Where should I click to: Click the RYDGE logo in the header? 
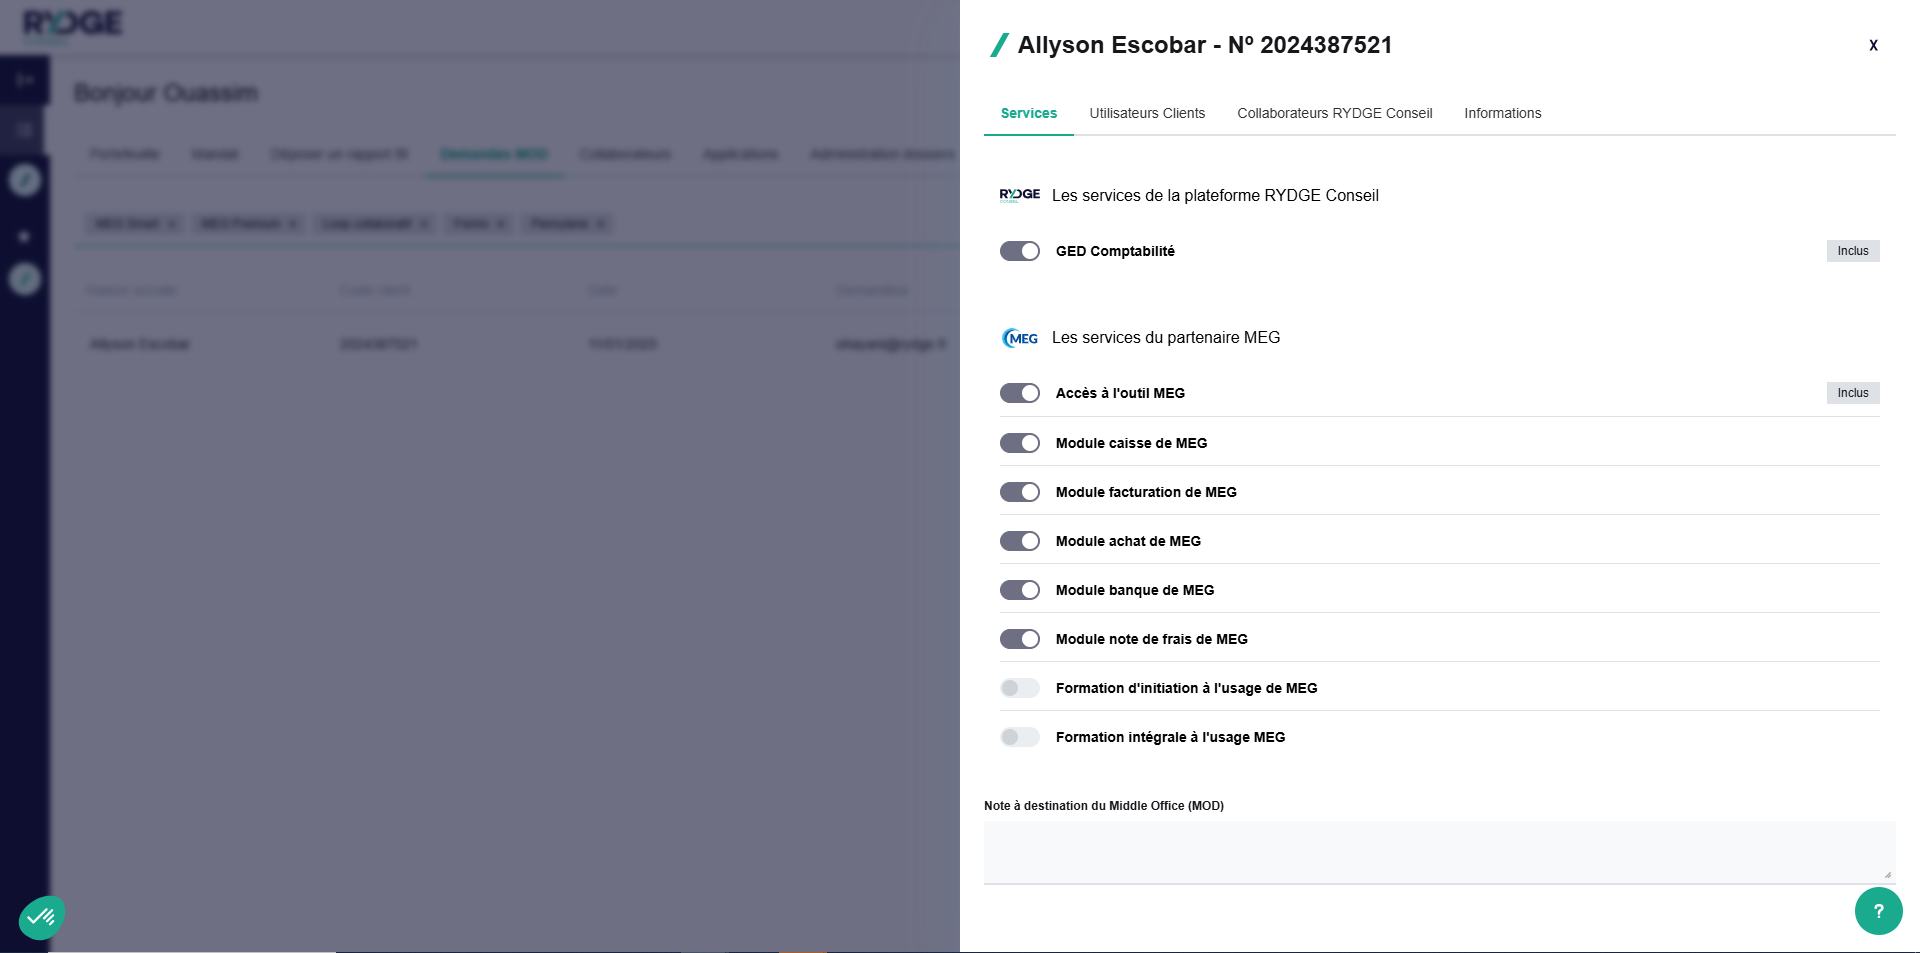point(73,24)
